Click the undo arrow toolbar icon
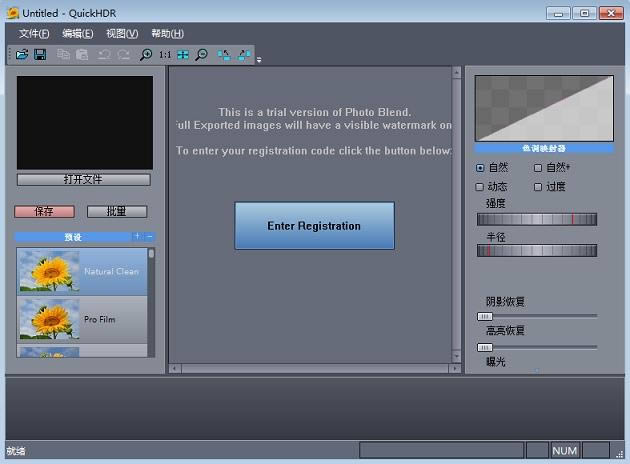 coord(104,54)
